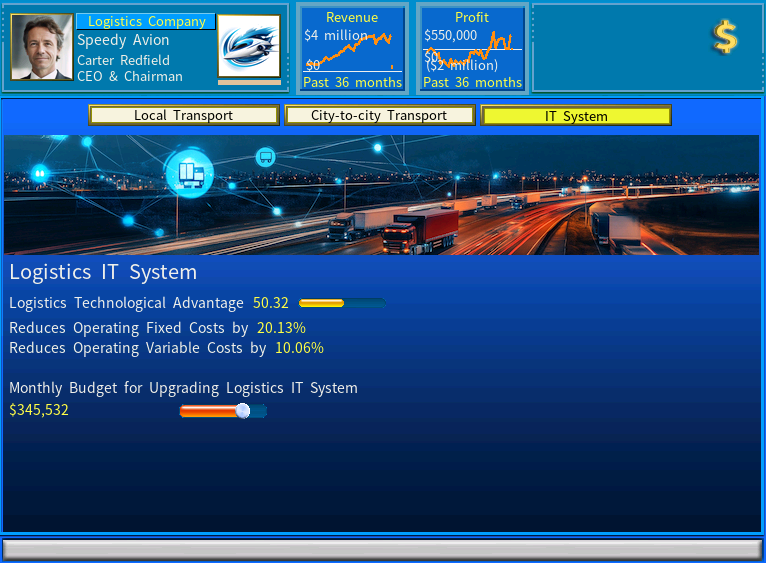Viewport: 766px width, 563px height.
Task: Click the highway trucks banner image
Action: [382, 195]
